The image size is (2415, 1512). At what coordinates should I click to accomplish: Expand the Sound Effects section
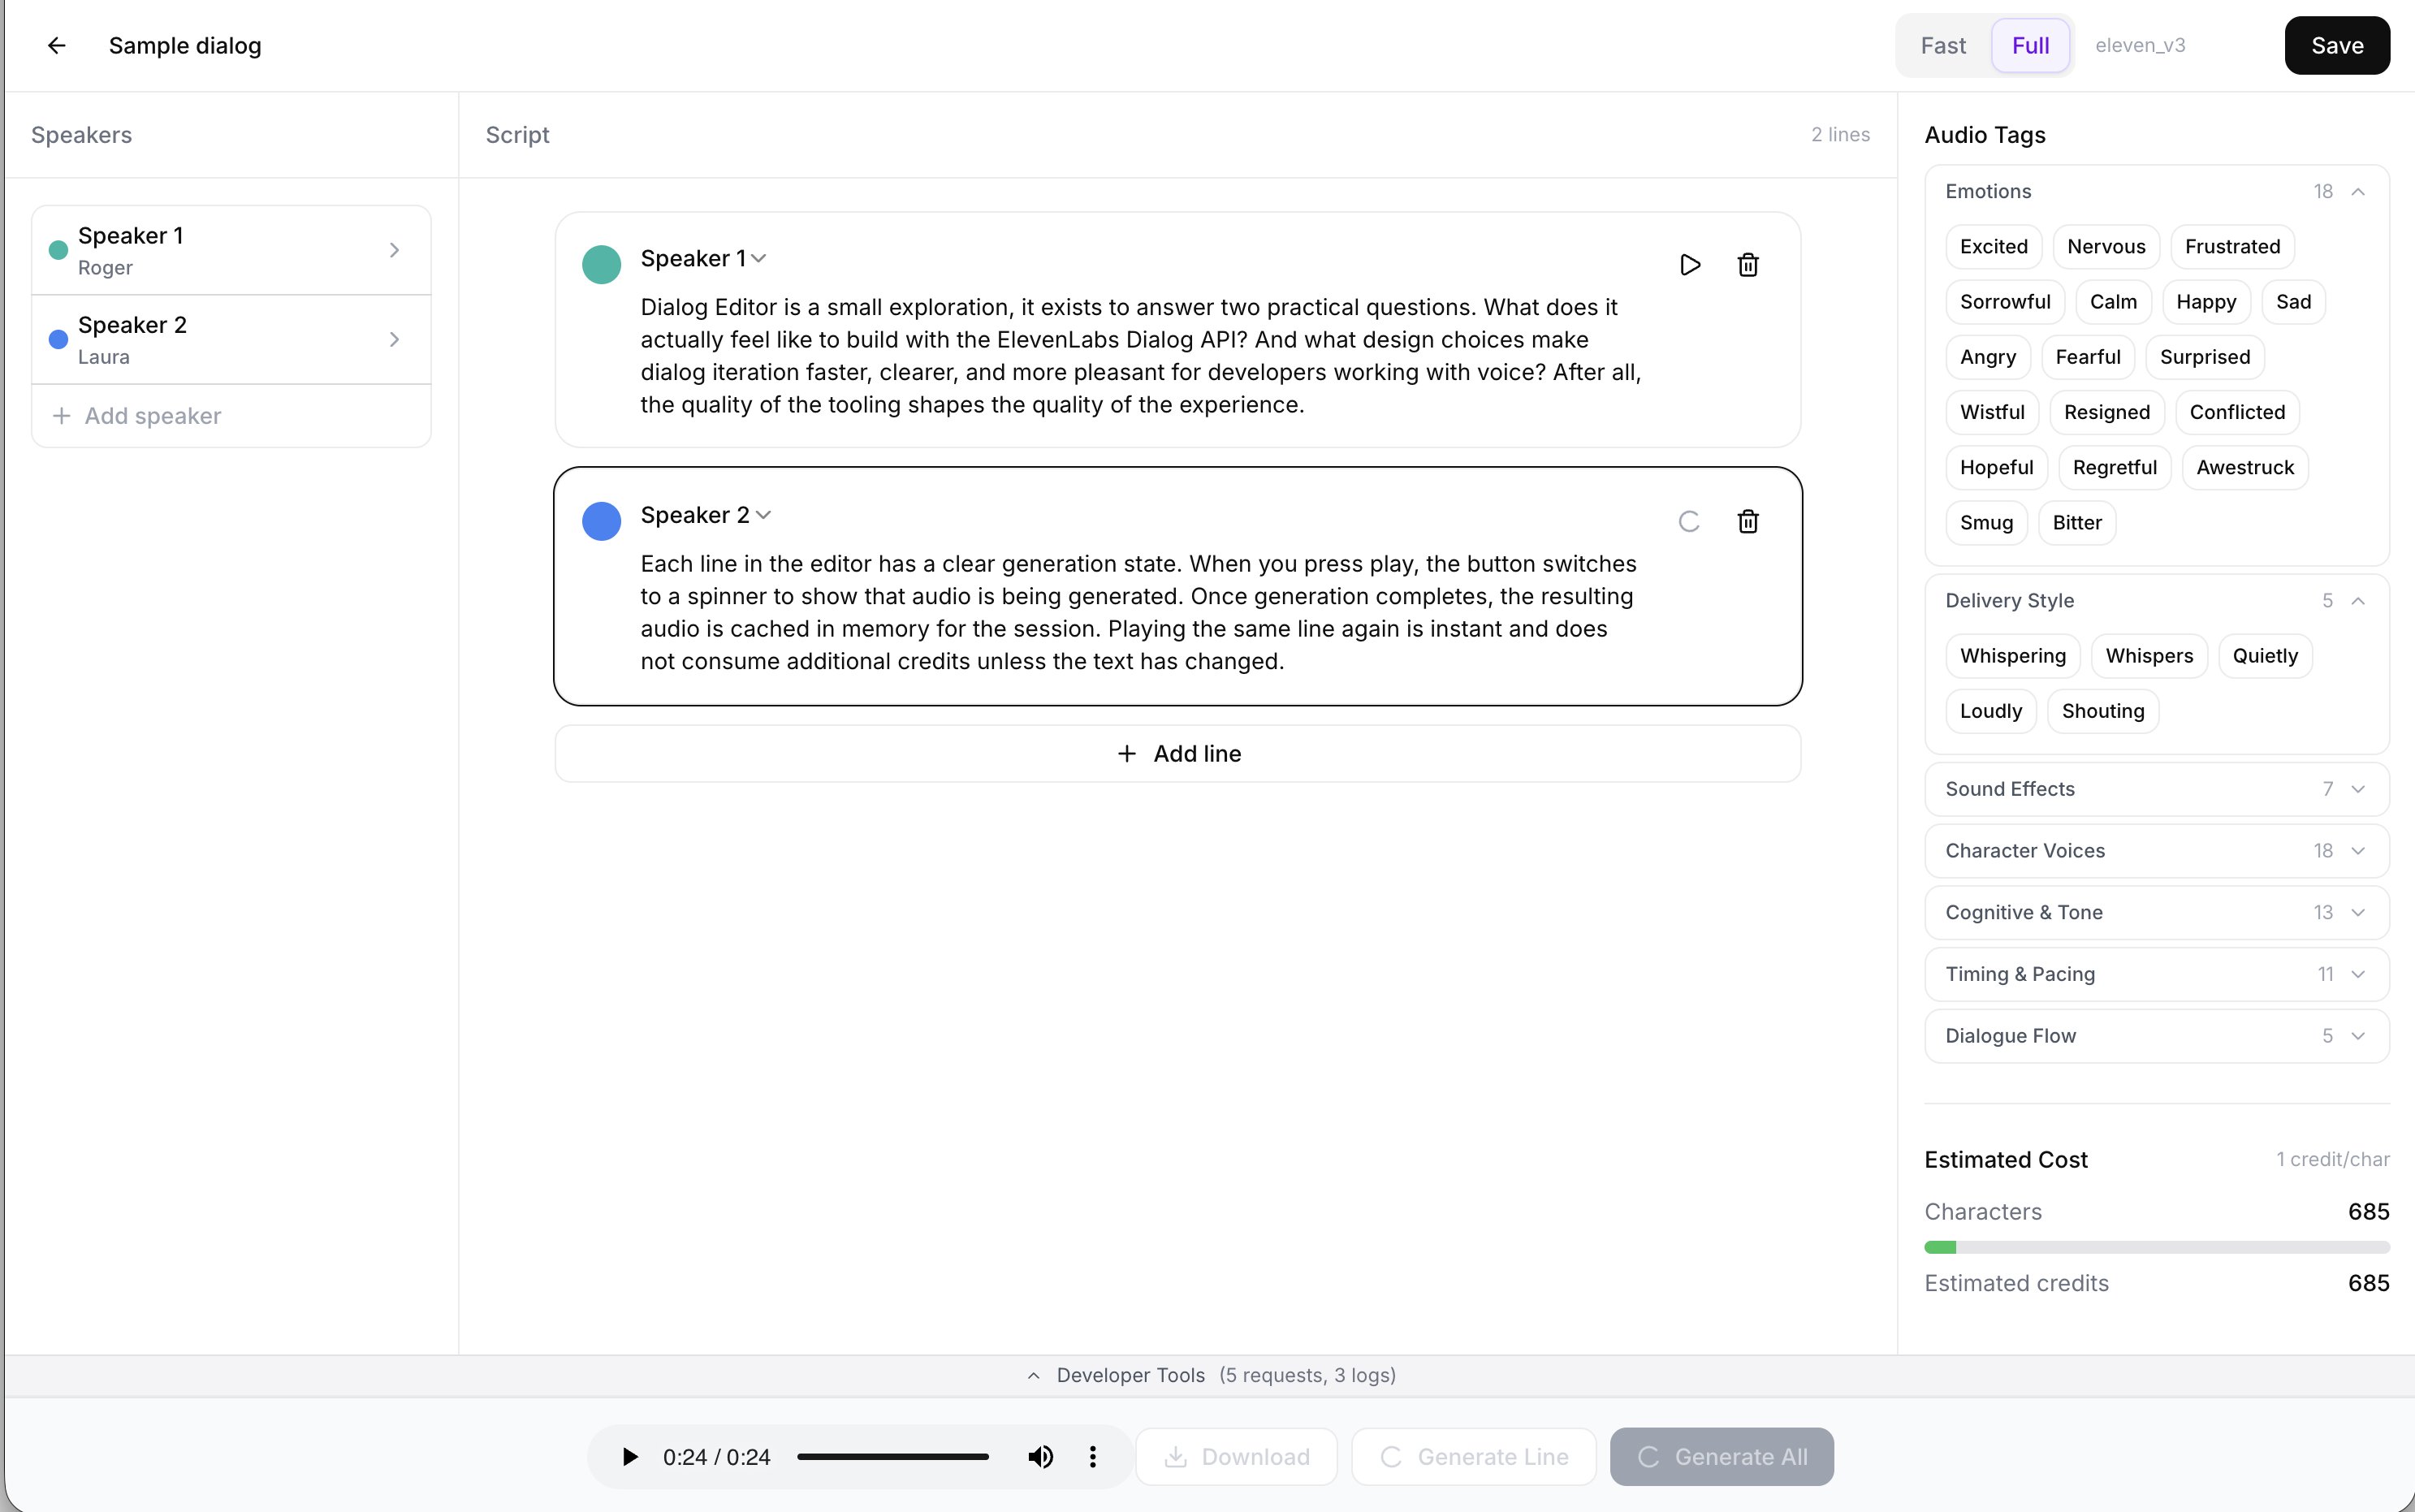click(x=2156, y=789)
